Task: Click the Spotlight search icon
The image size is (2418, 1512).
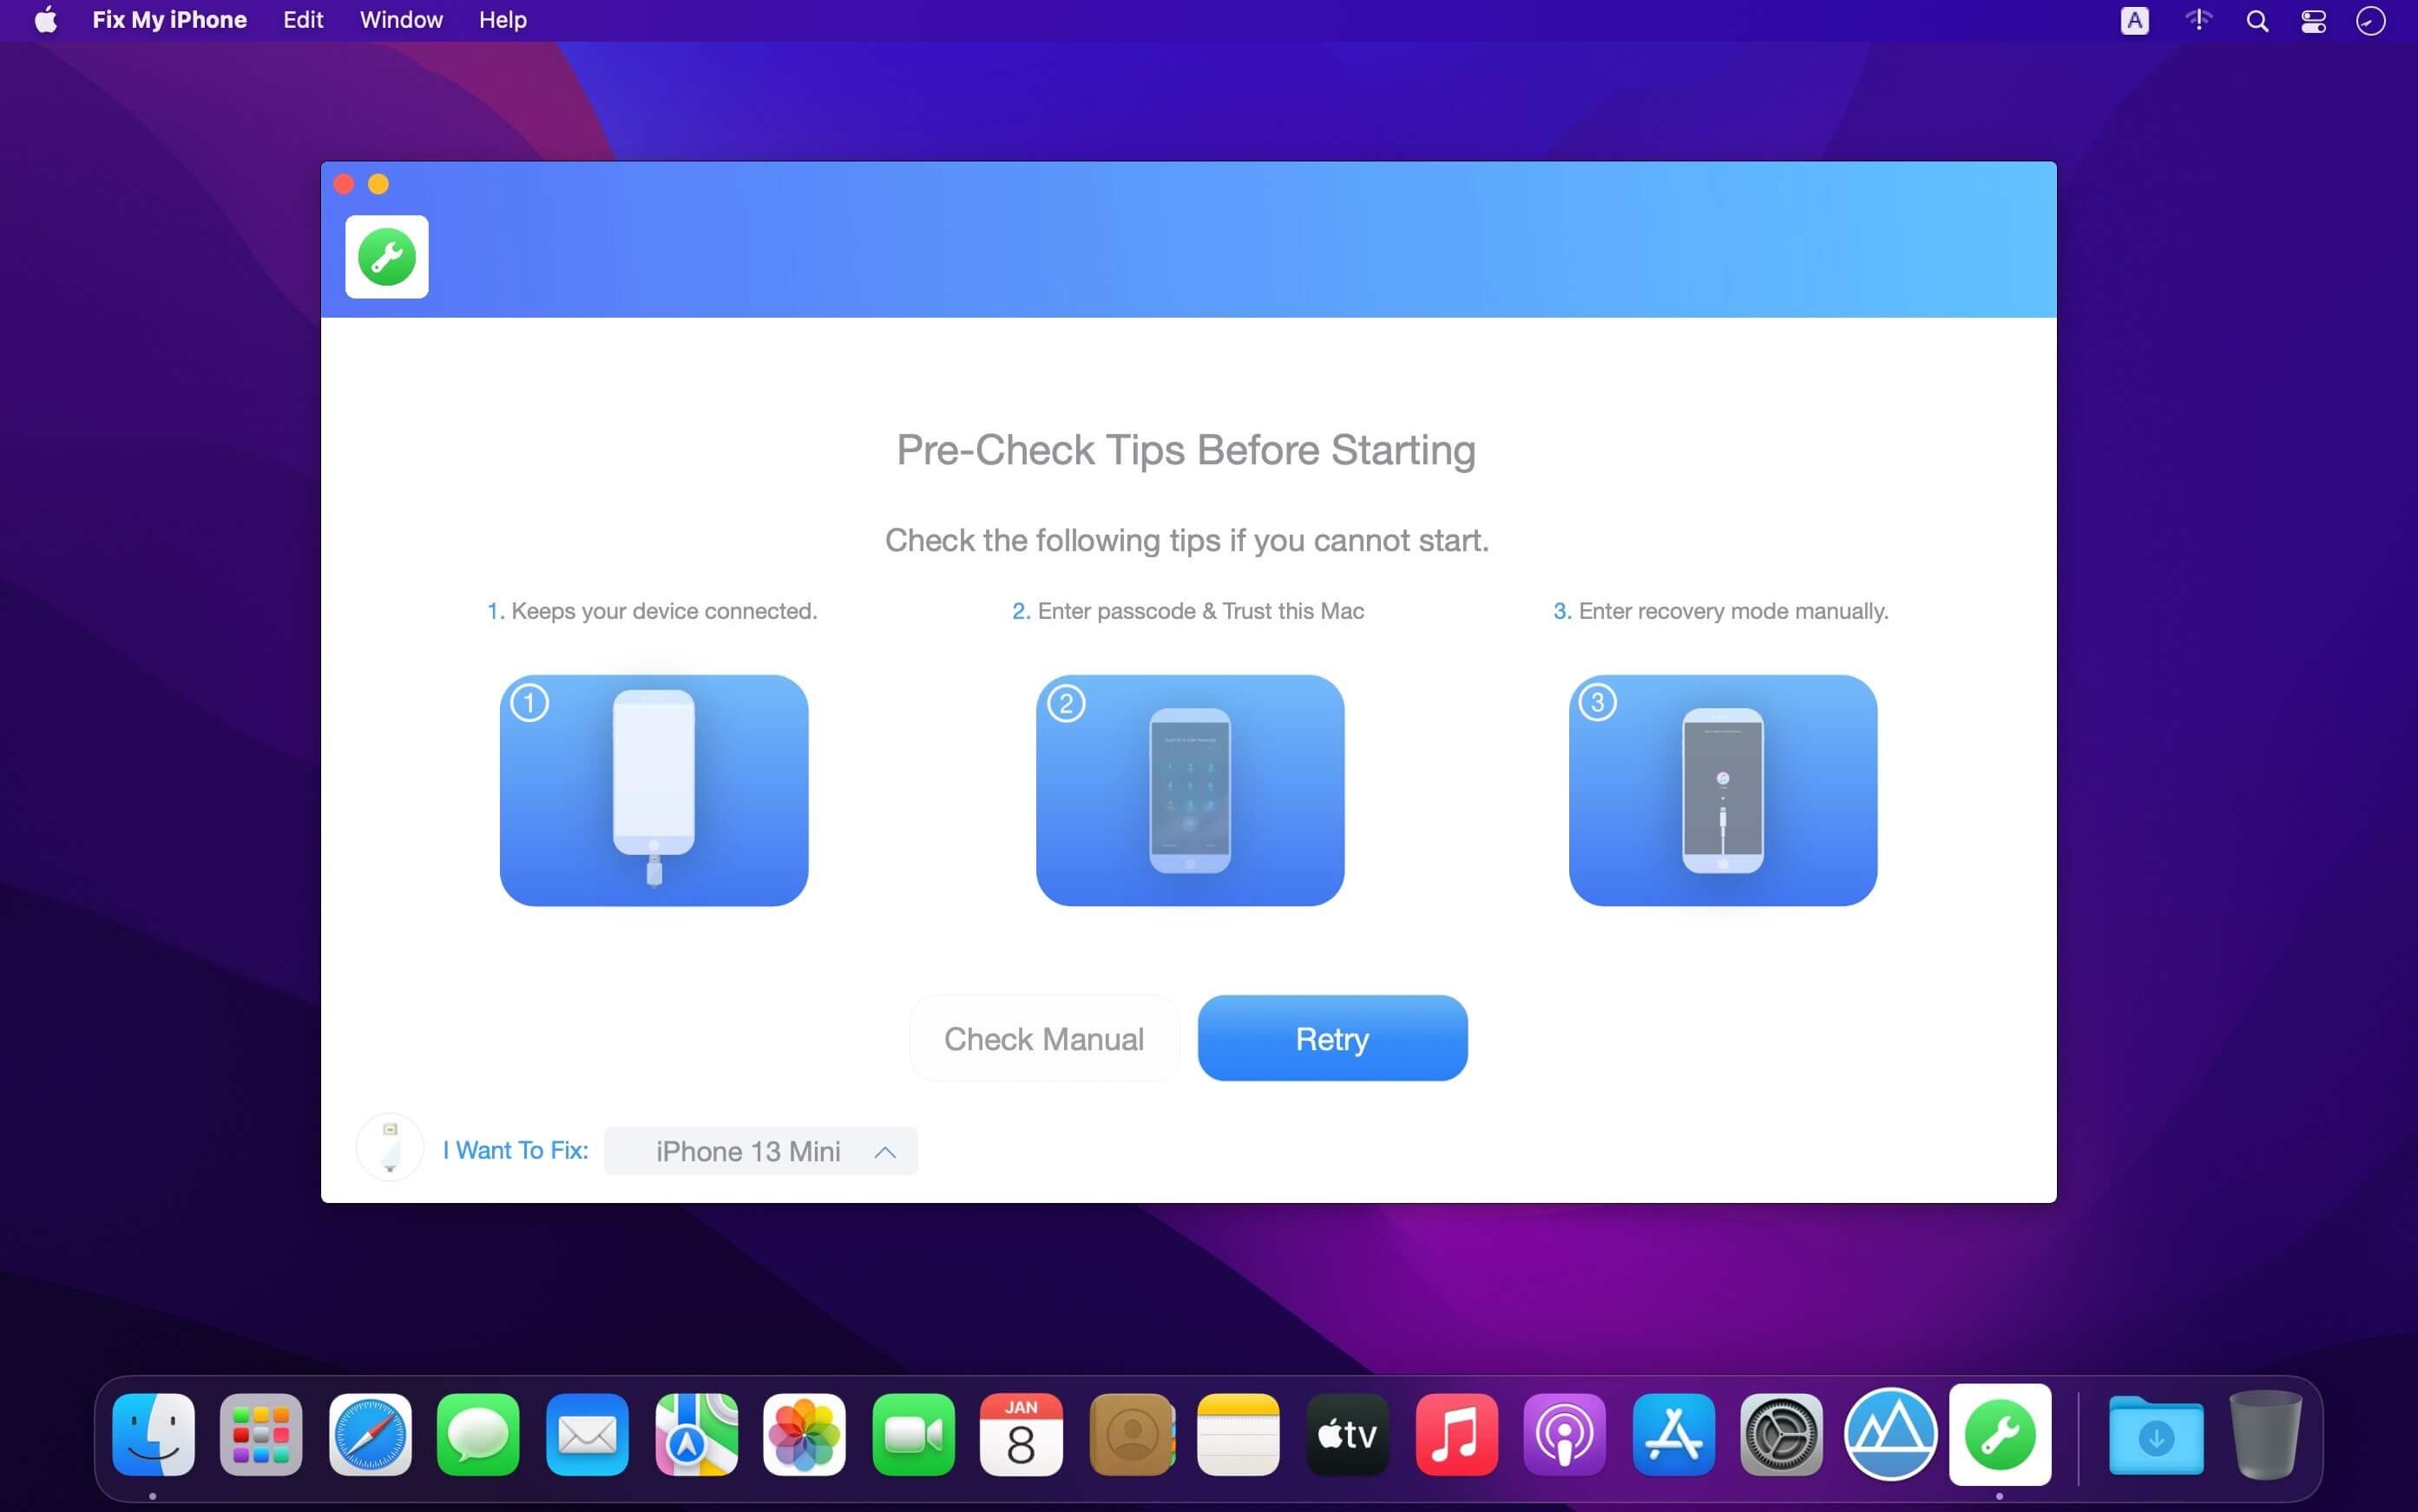Action: tap(2257, 21)
